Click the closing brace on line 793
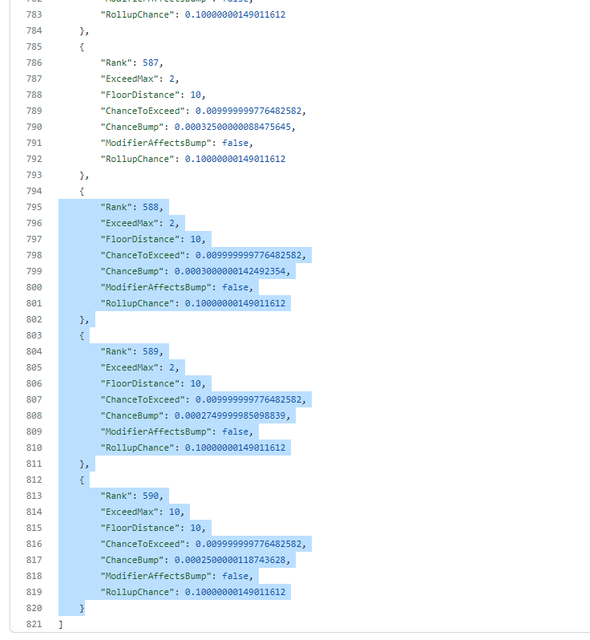This screenshot has height=640, width=590. pos(84,175)
